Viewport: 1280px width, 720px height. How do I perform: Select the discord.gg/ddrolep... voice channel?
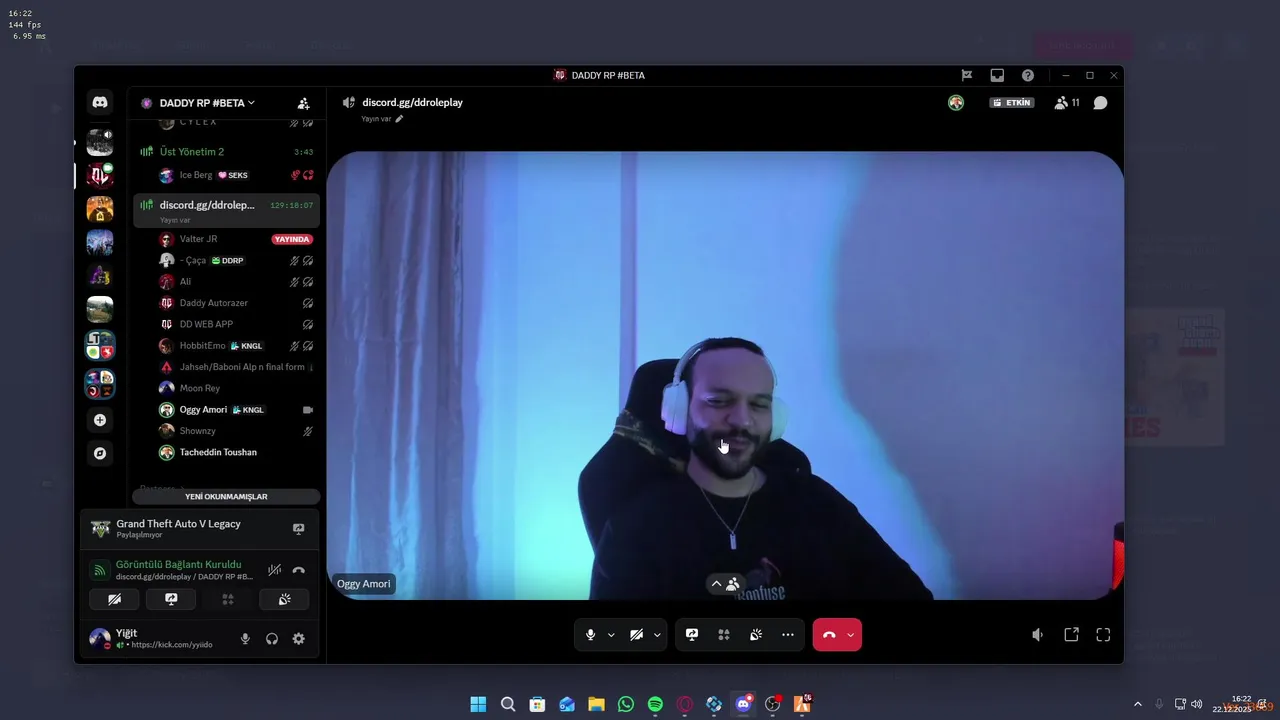pos(226,210)
